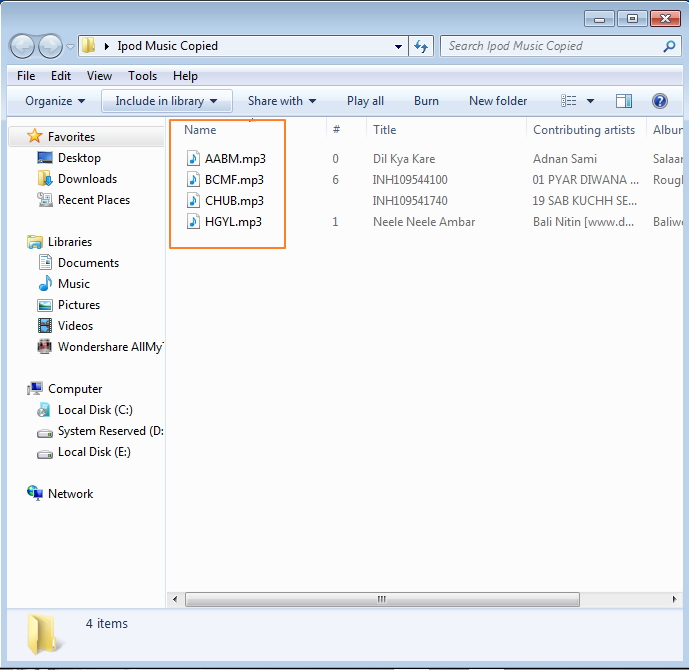The height and width of the screenshot is (670, 689).
Task: Toggle the preview pane icon
Action: click(624, 101)
